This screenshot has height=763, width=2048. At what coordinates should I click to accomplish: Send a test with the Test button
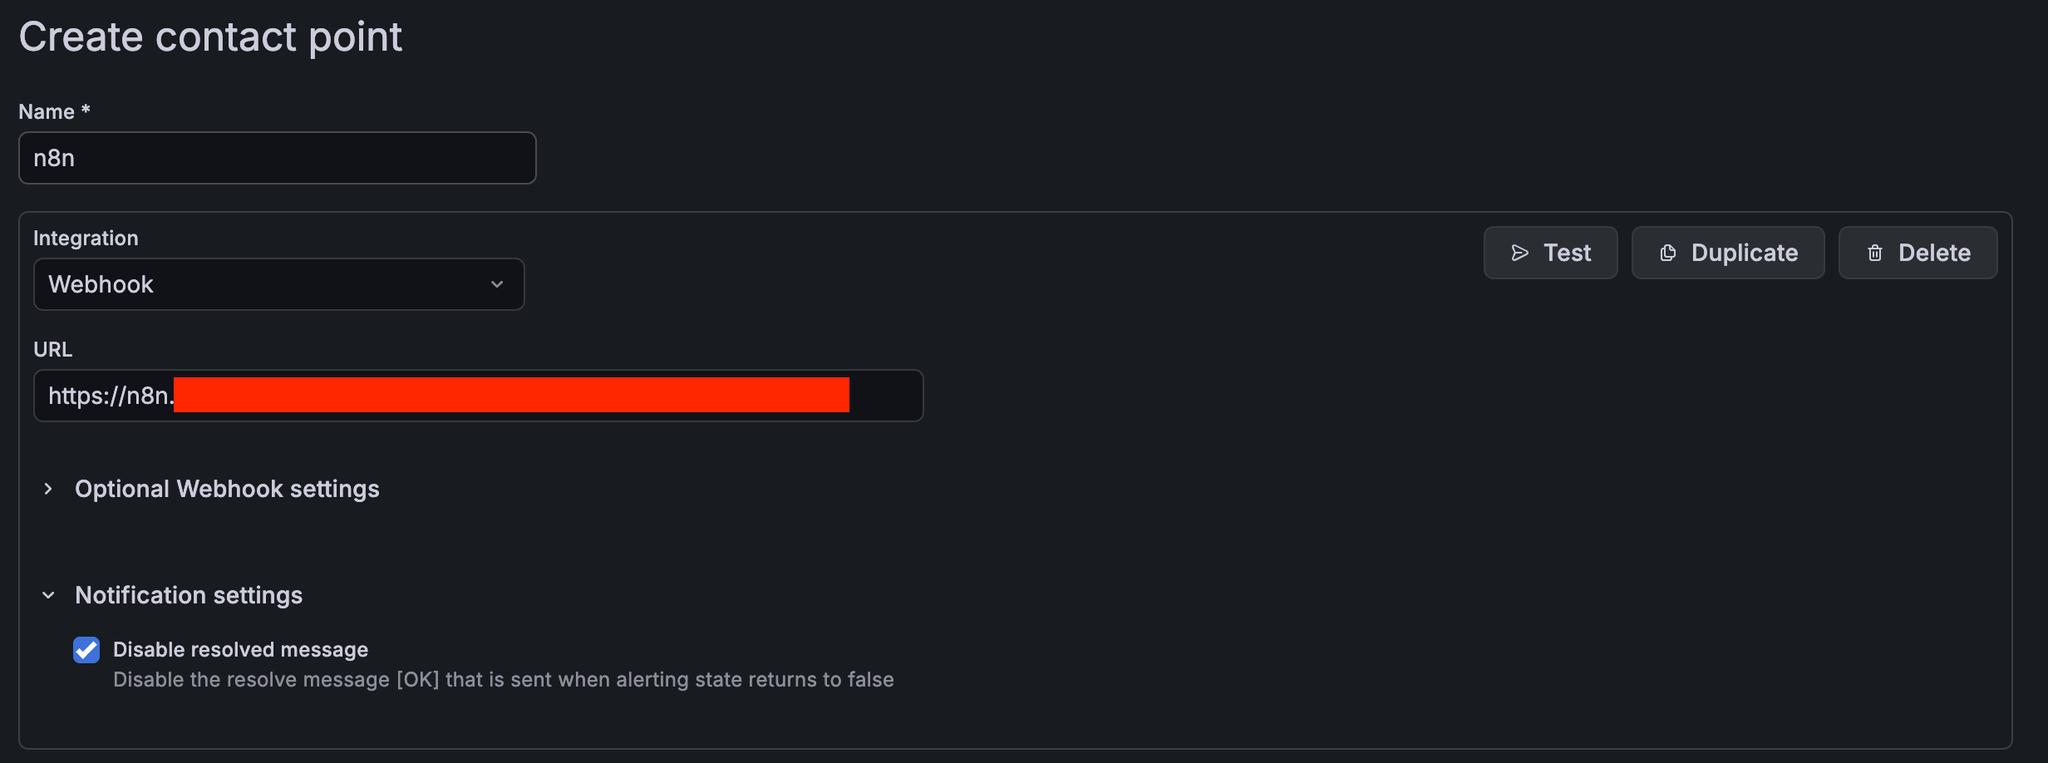[x=1550, y=253]
